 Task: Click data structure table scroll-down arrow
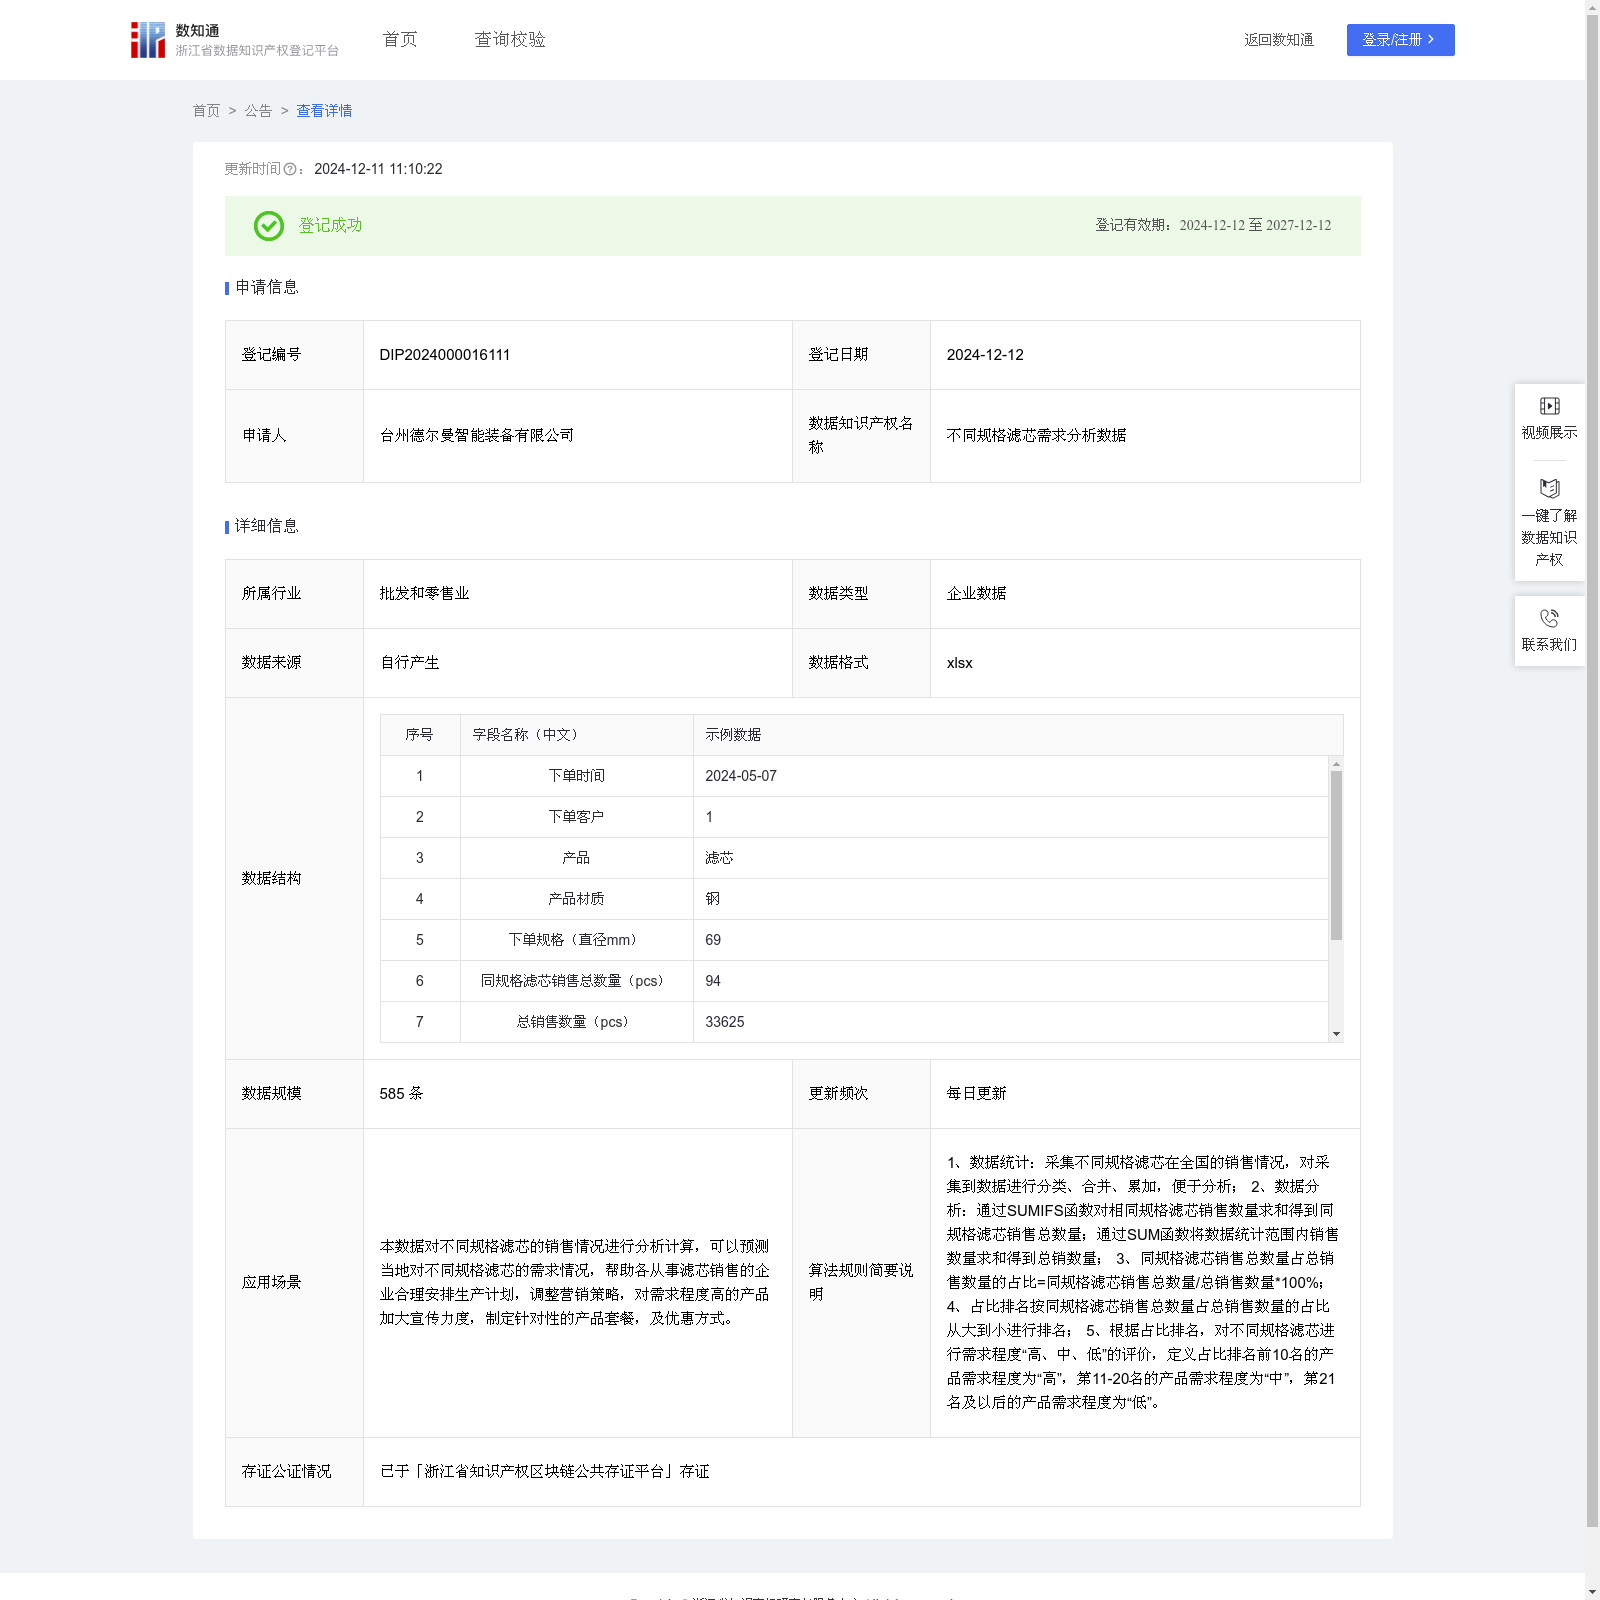coord(1336,1034)
